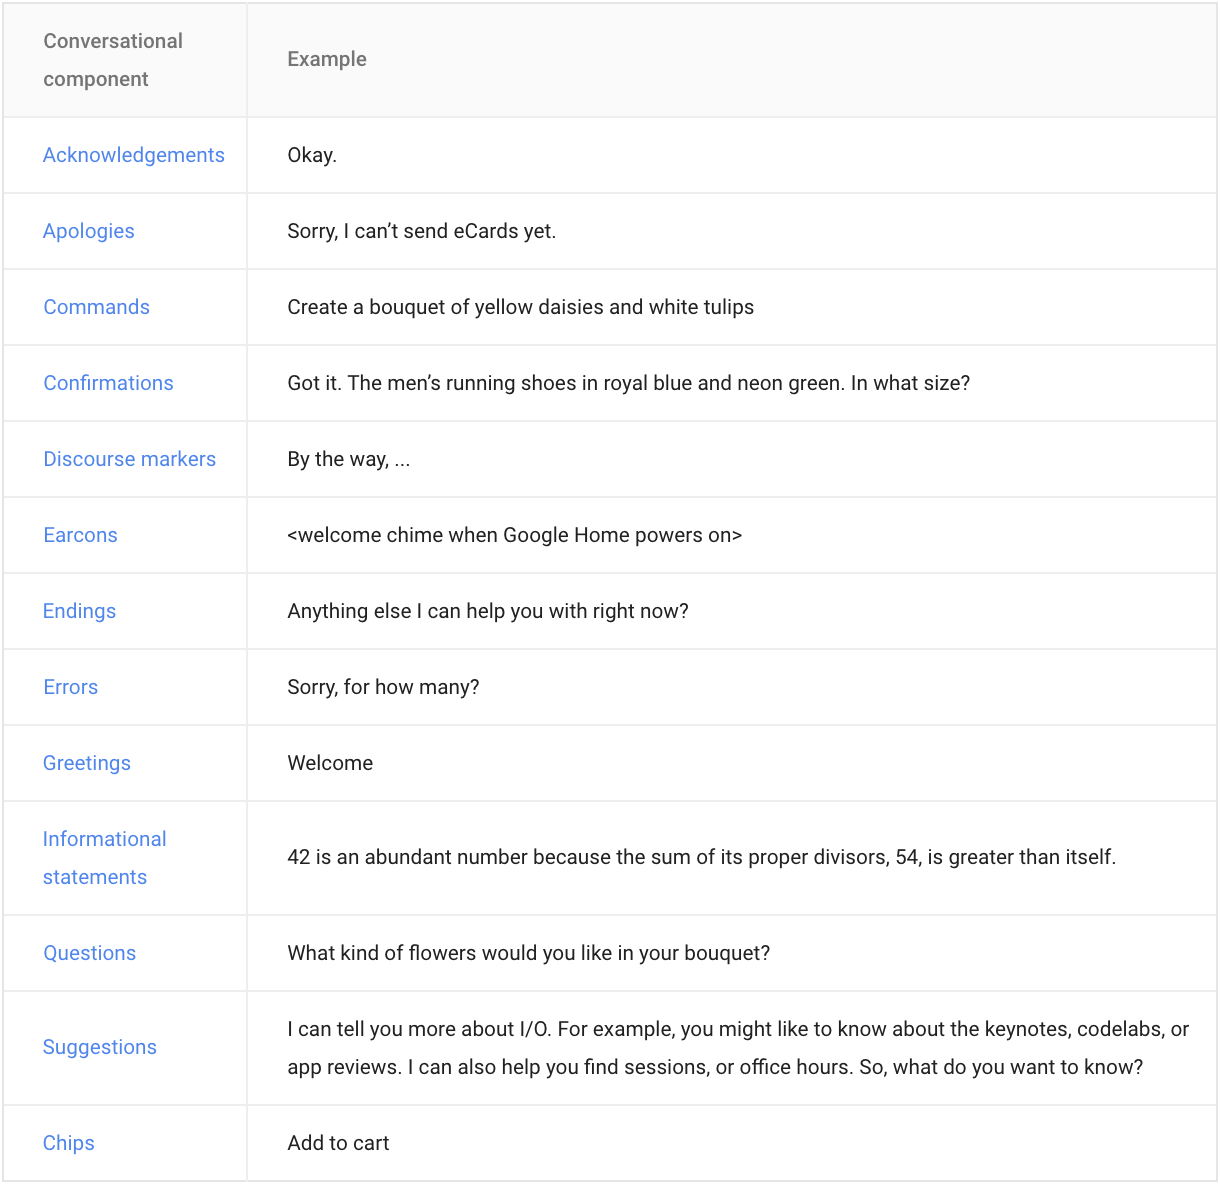
Task: Click the Questions link
Action: click(x=89, y=953)
